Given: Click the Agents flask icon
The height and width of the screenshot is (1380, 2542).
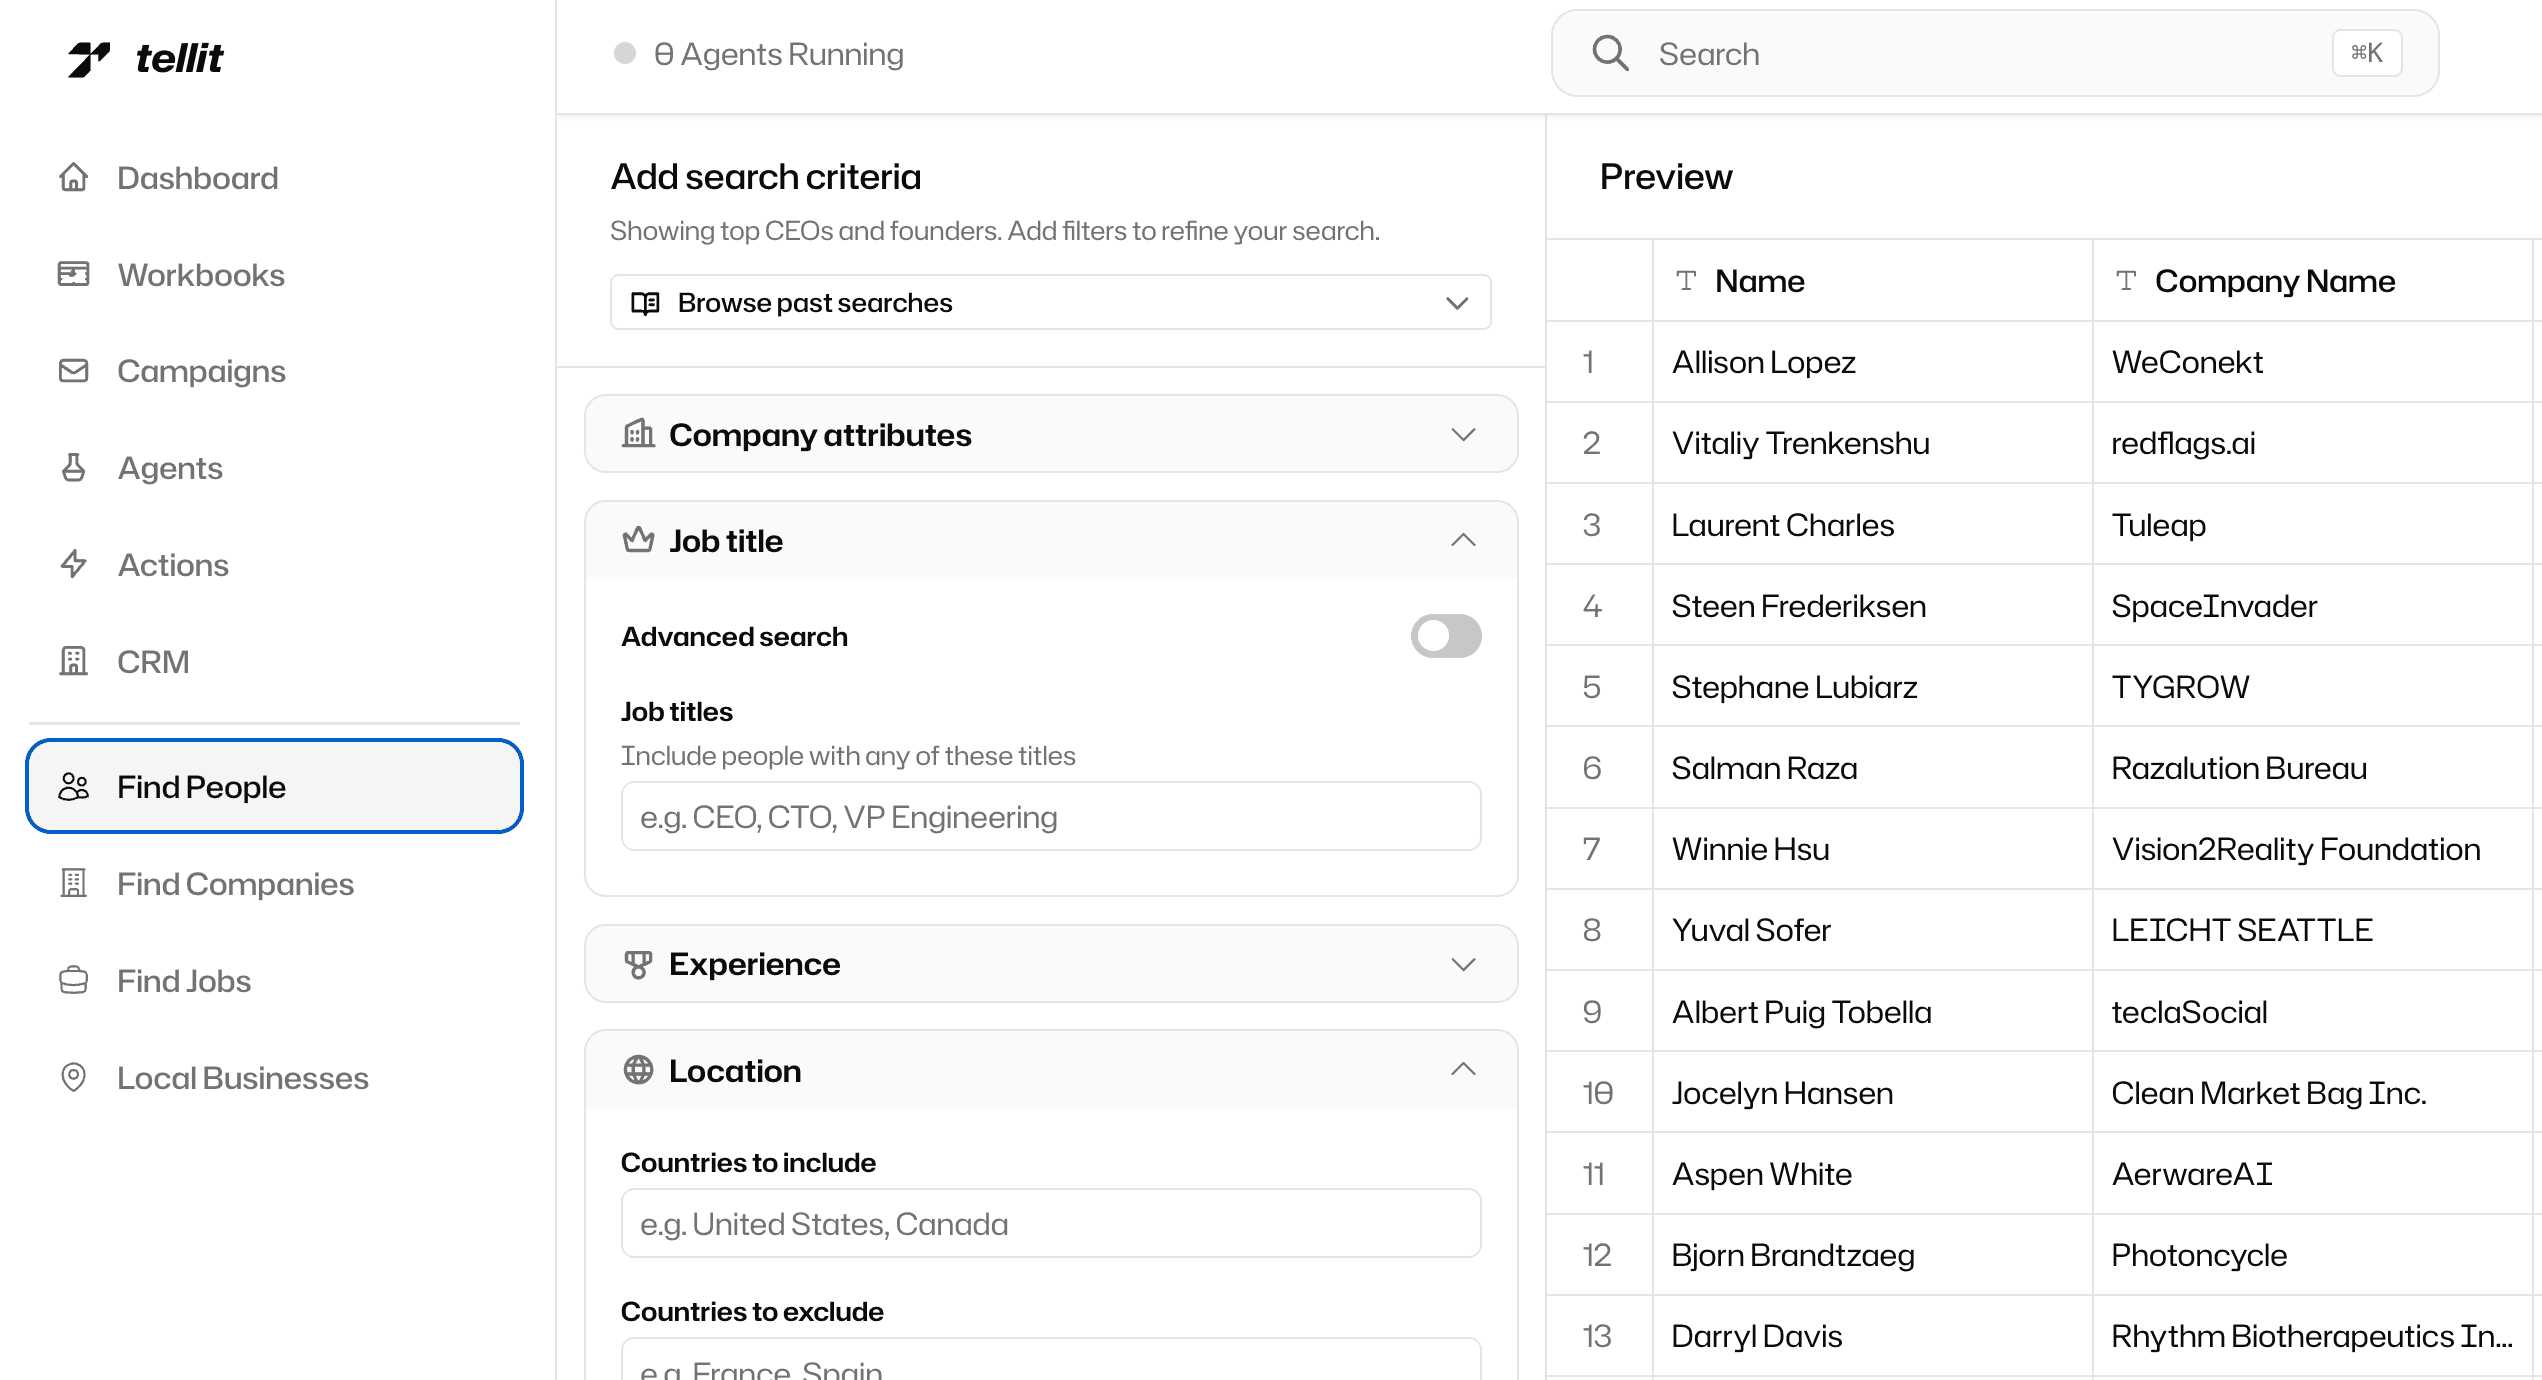Looking at the screenshot, I should (x=73, y=468).
